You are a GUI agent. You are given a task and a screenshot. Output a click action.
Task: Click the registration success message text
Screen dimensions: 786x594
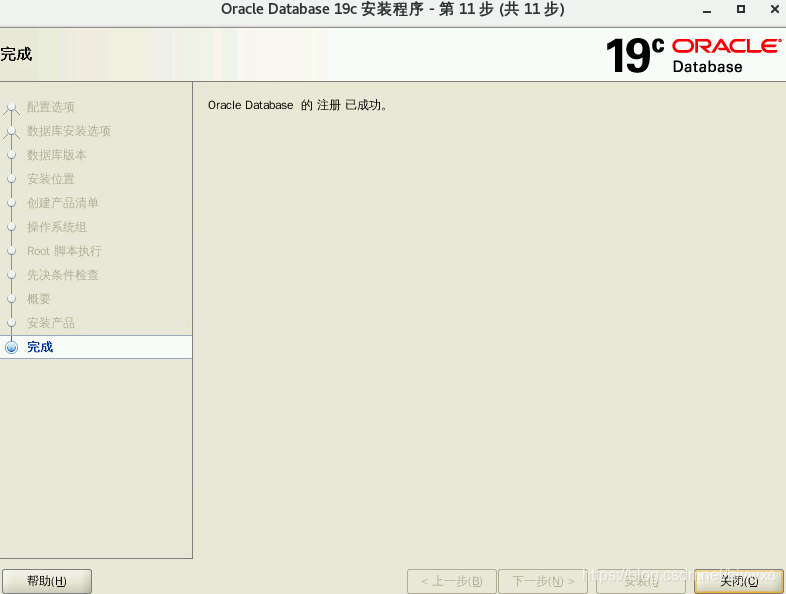(x=297, y=105)
